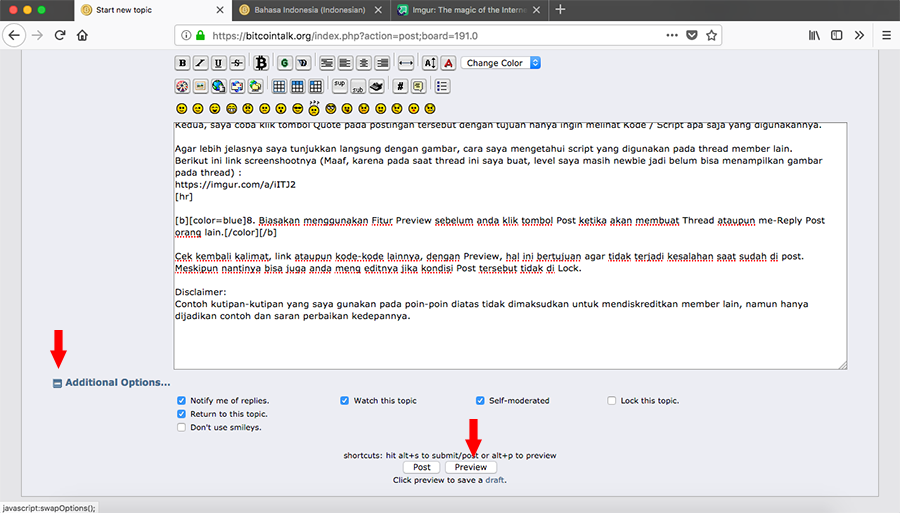The height and width of the screenshot is (513, 900).
Task: Insert a hyperlink tag
Action: click(x=219, y=87)
